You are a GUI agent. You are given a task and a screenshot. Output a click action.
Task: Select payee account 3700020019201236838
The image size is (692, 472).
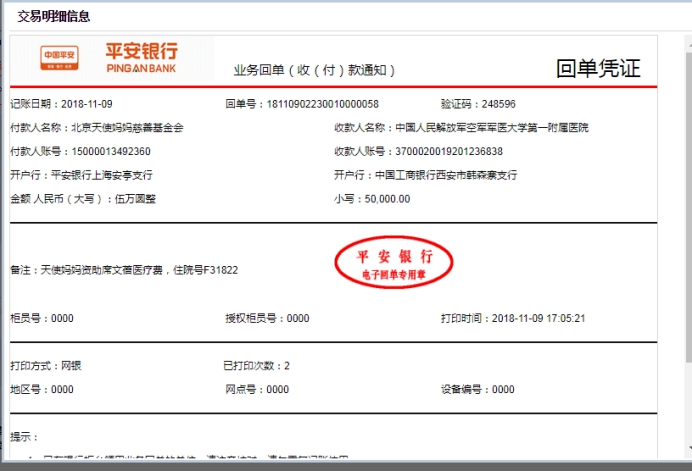coord(449,152)
